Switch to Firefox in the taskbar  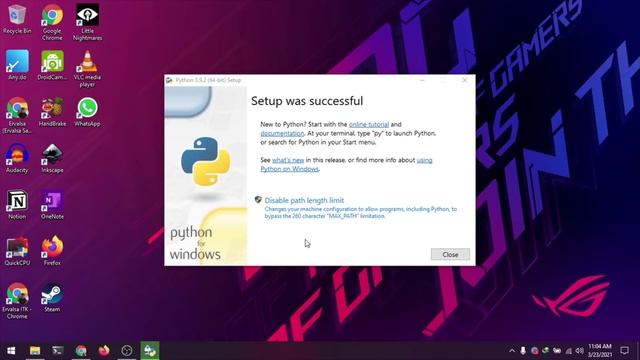pos(104,351)
